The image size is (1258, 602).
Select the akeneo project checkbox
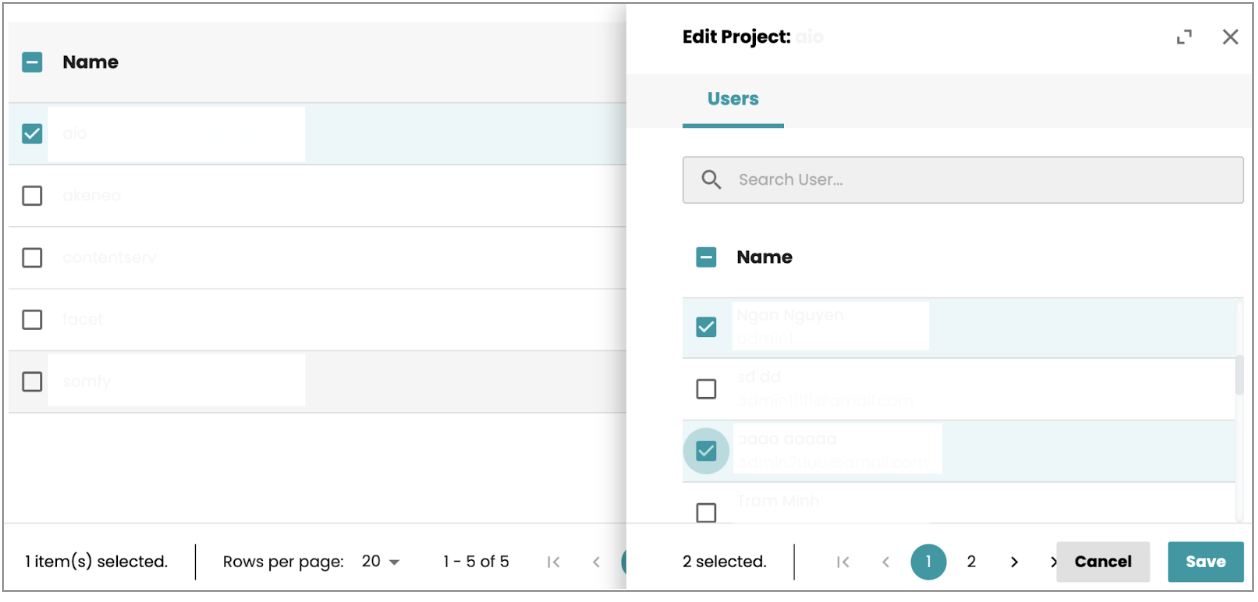click(x=31, y=194)
